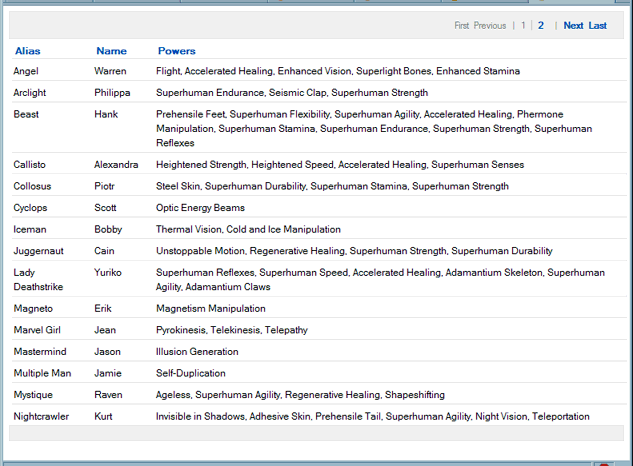The image size is (633, 466).
Task: Select the Callisto alias cell
Action: tap(29, 165)
